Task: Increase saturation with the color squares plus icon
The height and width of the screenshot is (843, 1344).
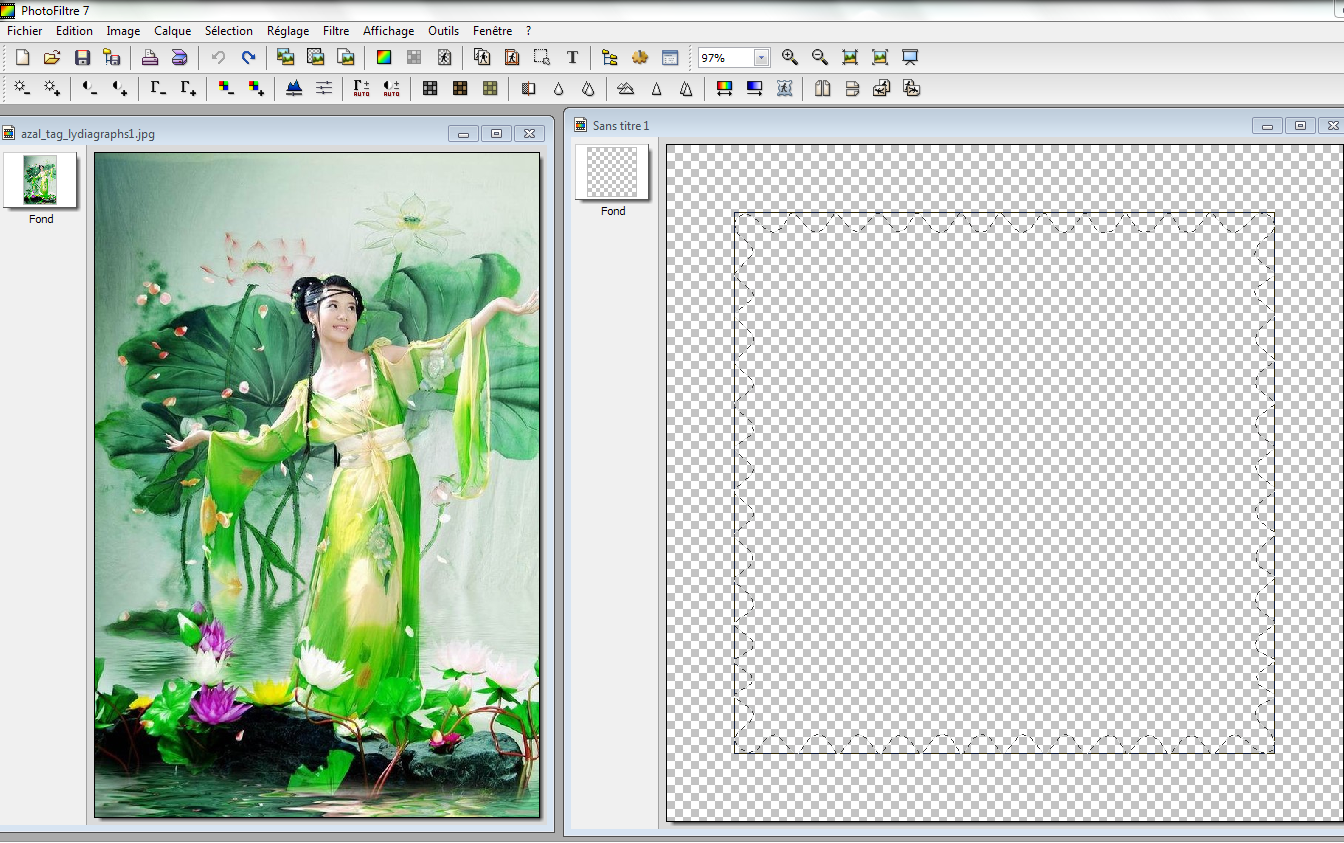Action: click(256, 89)
